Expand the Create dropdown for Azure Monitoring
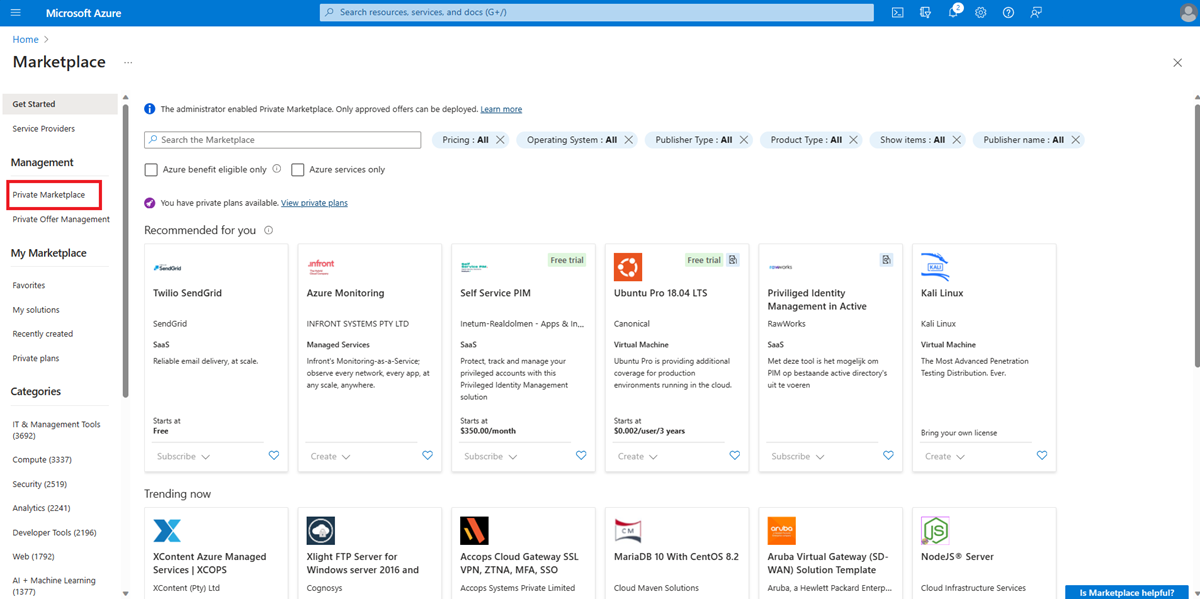 coord(330,456)
